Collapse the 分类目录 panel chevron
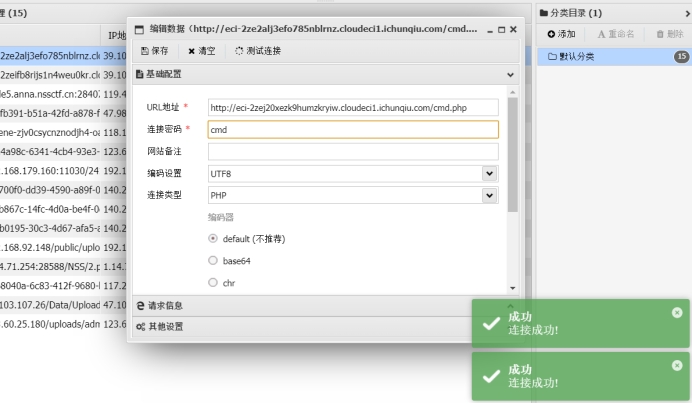The height and width of the screenshot is (404, 692). point(687,14)
